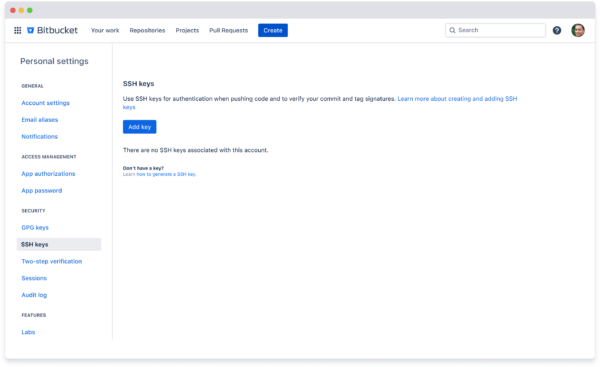Image resolution: width=600 pixels, height=367 pixels.
Task: Select GPG keys in the Security section
Action: 35,228
